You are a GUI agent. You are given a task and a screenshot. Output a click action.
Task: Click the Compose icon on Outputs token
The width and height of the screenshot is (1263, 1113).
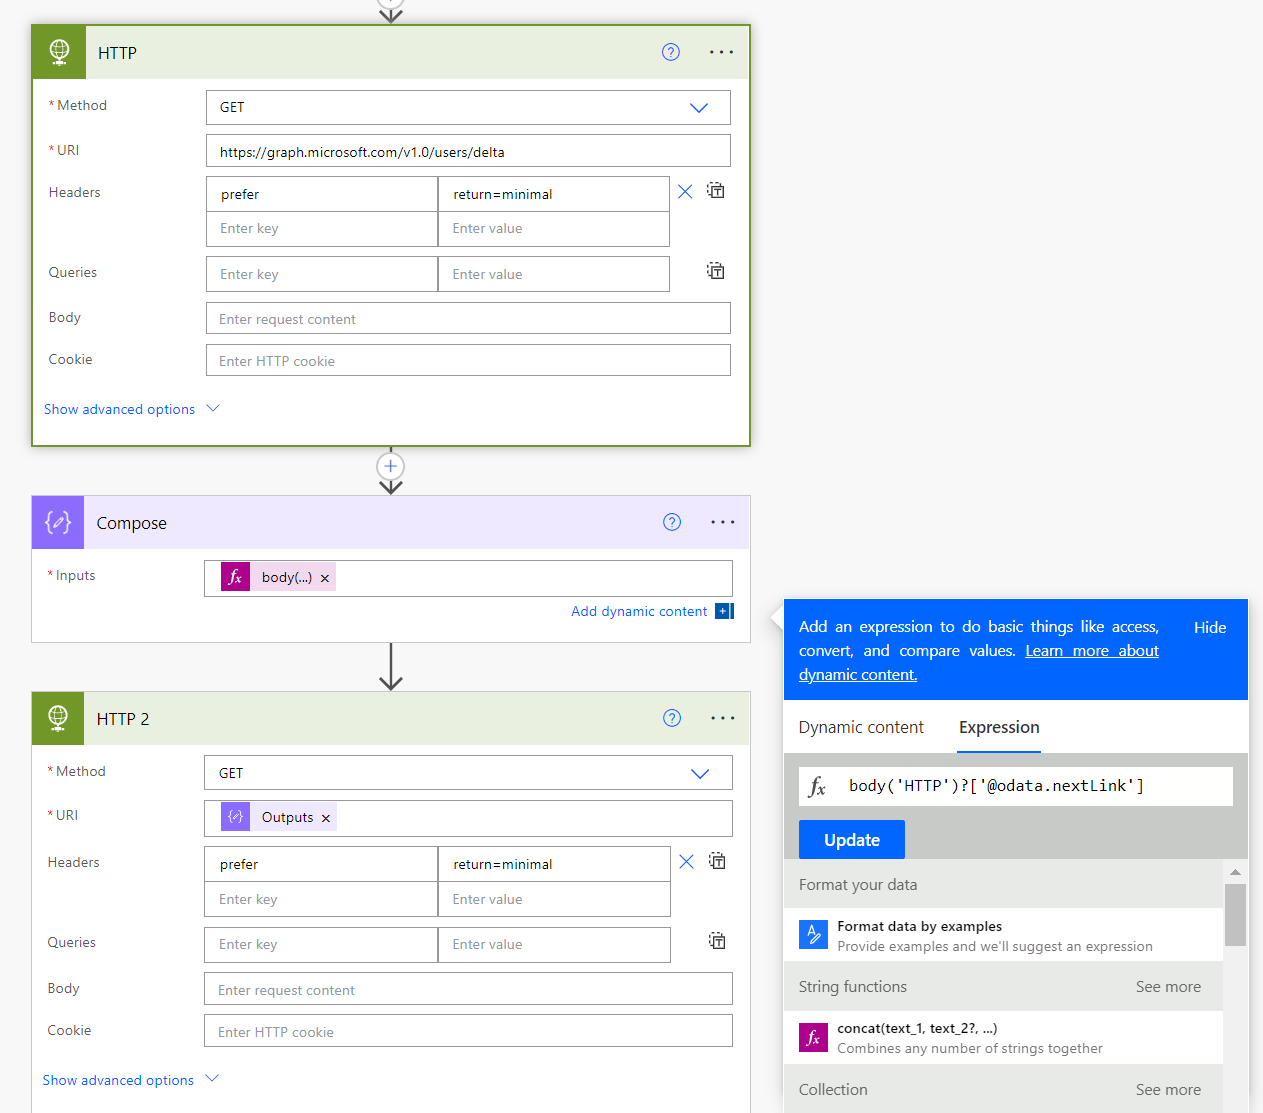tap(236, 817)
